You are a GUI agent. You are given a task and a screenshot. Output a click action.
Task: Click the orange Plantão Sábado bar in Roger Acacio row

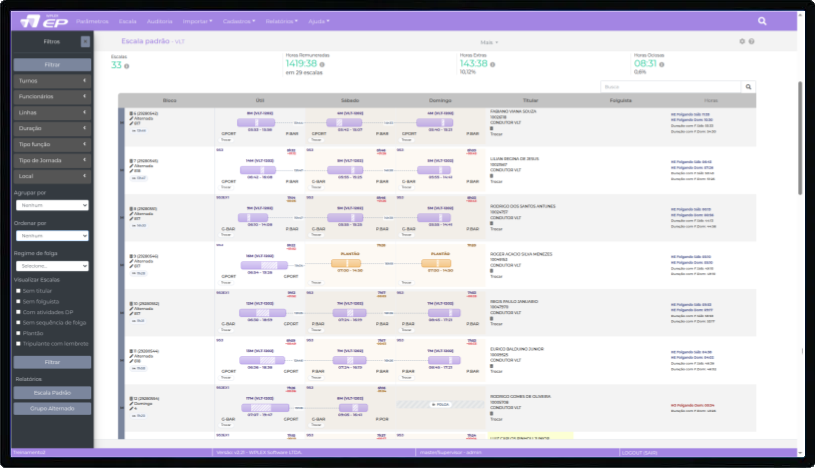coord(346,264)
